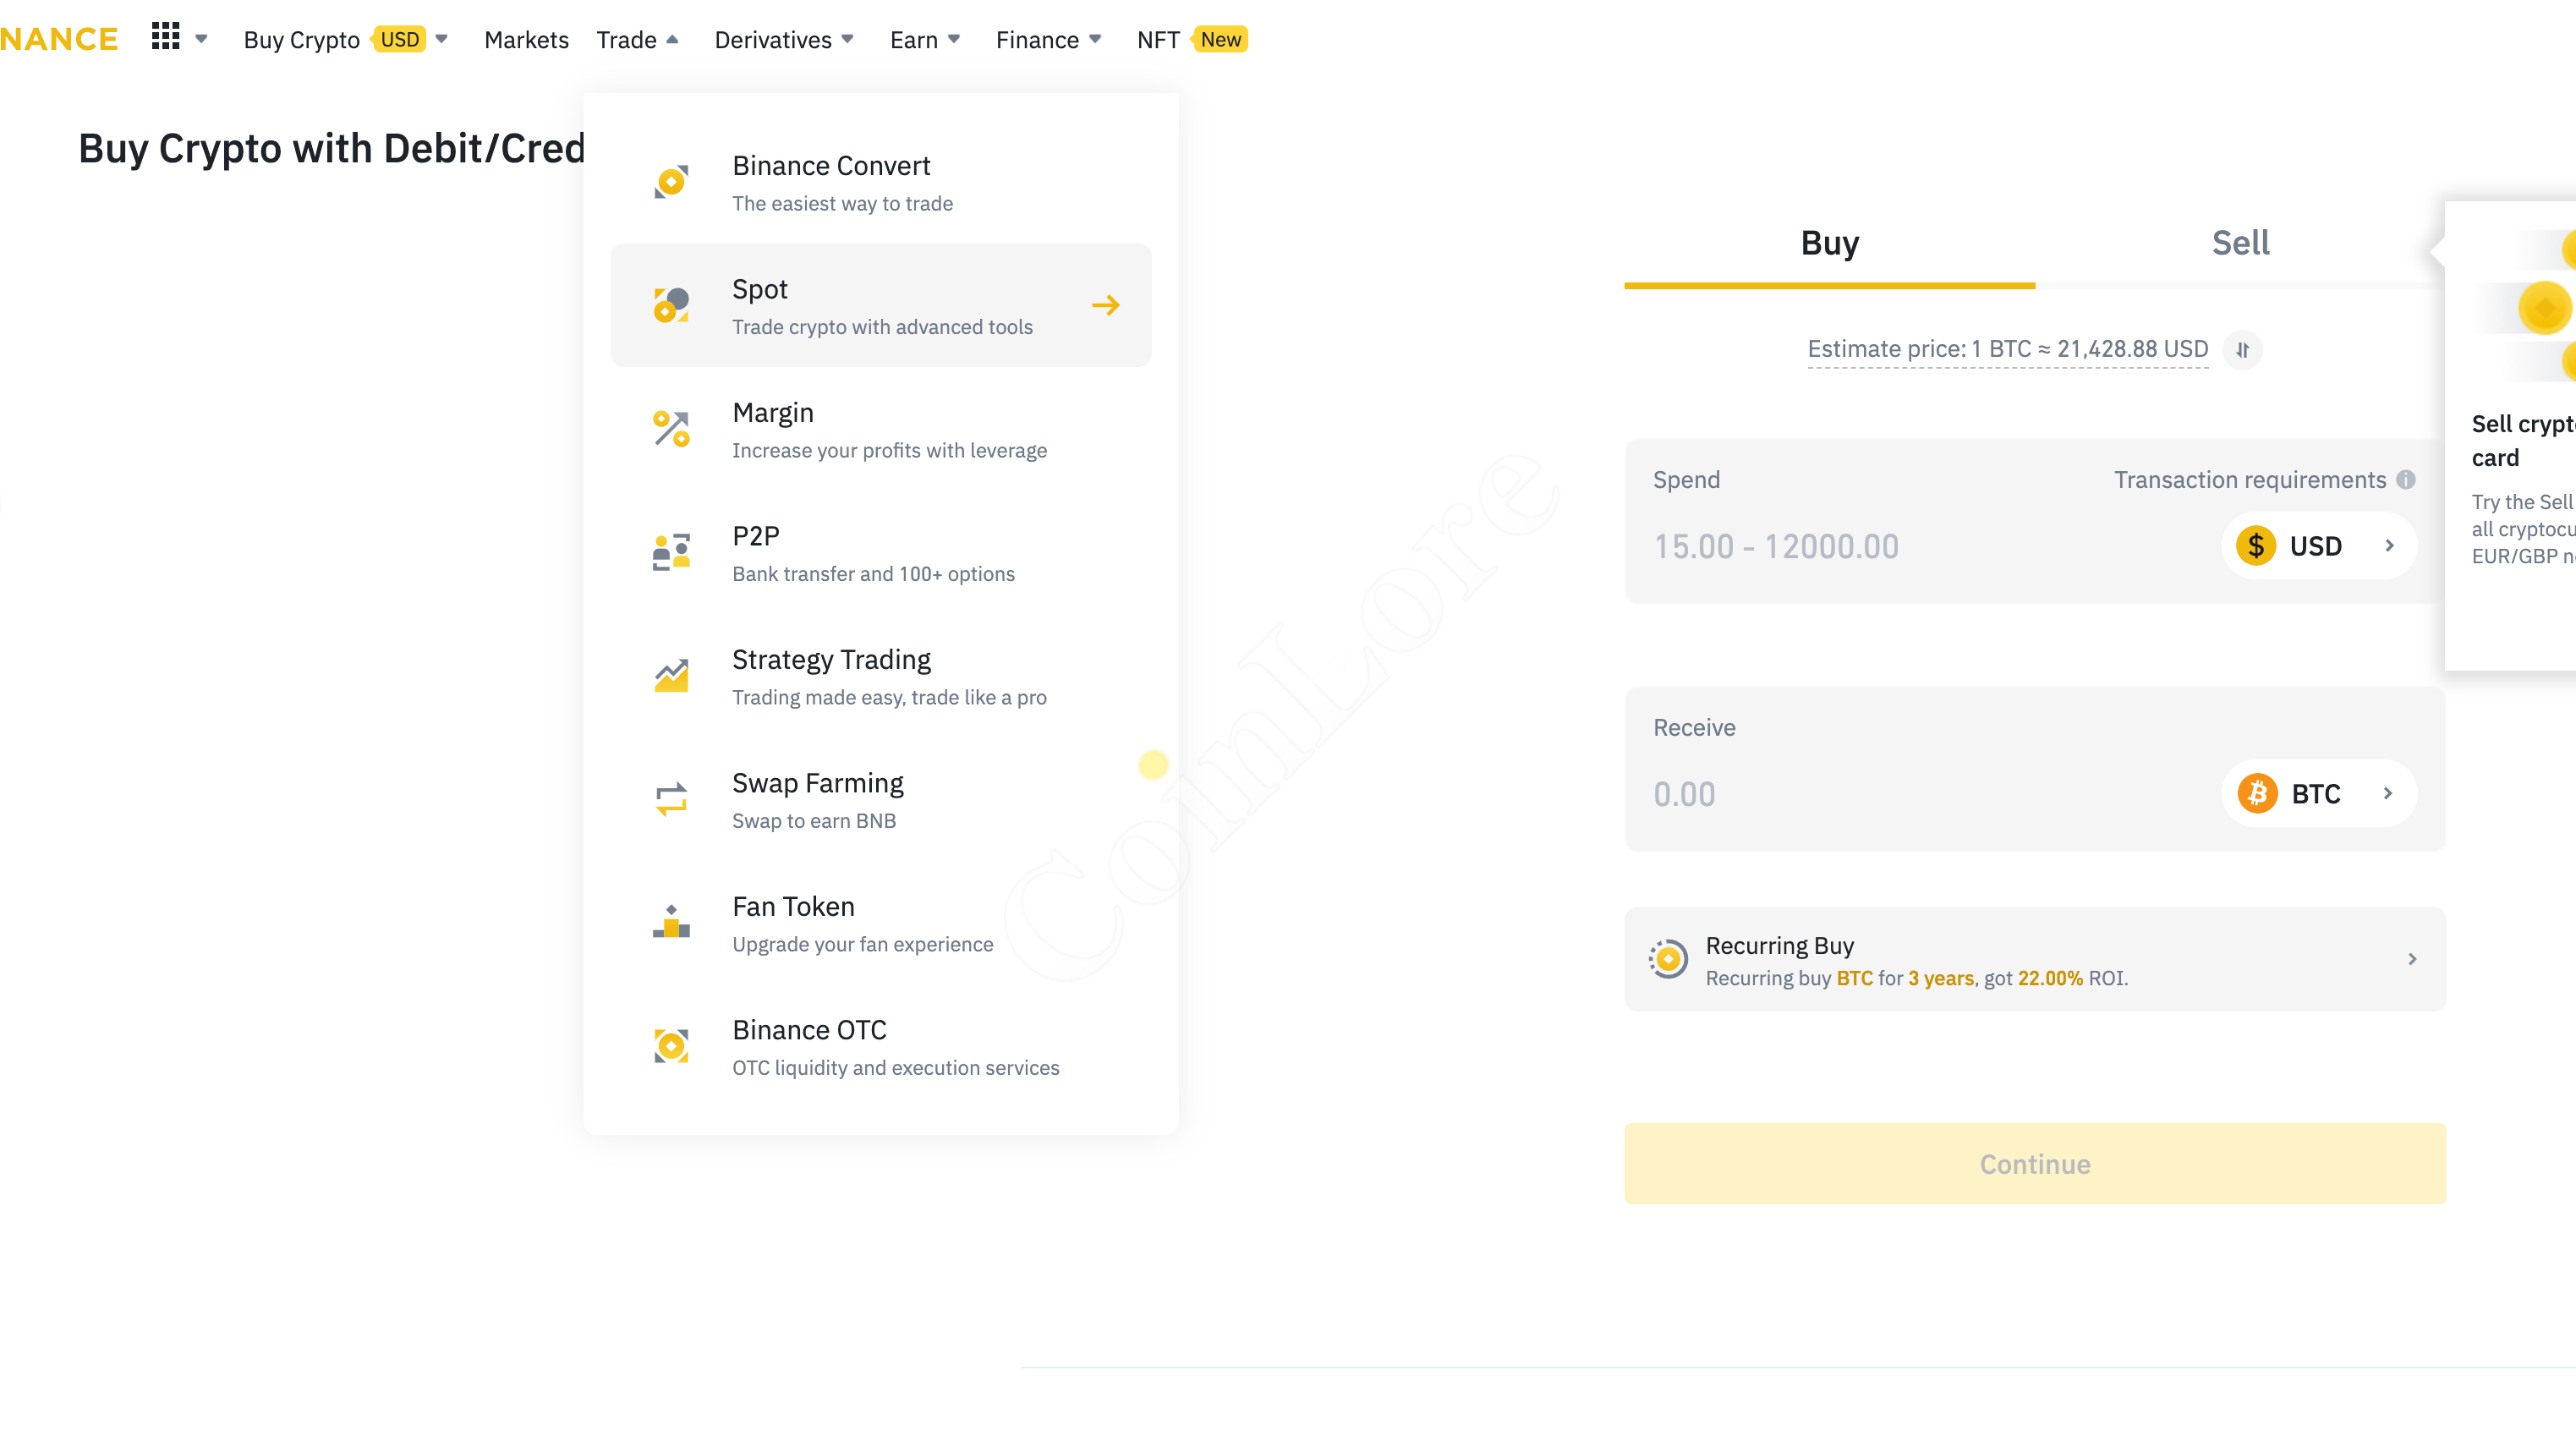Select Strategy Trading entry
Image resolution: width=2576 pixels, height=1436 pixels.
coord(880,676)
